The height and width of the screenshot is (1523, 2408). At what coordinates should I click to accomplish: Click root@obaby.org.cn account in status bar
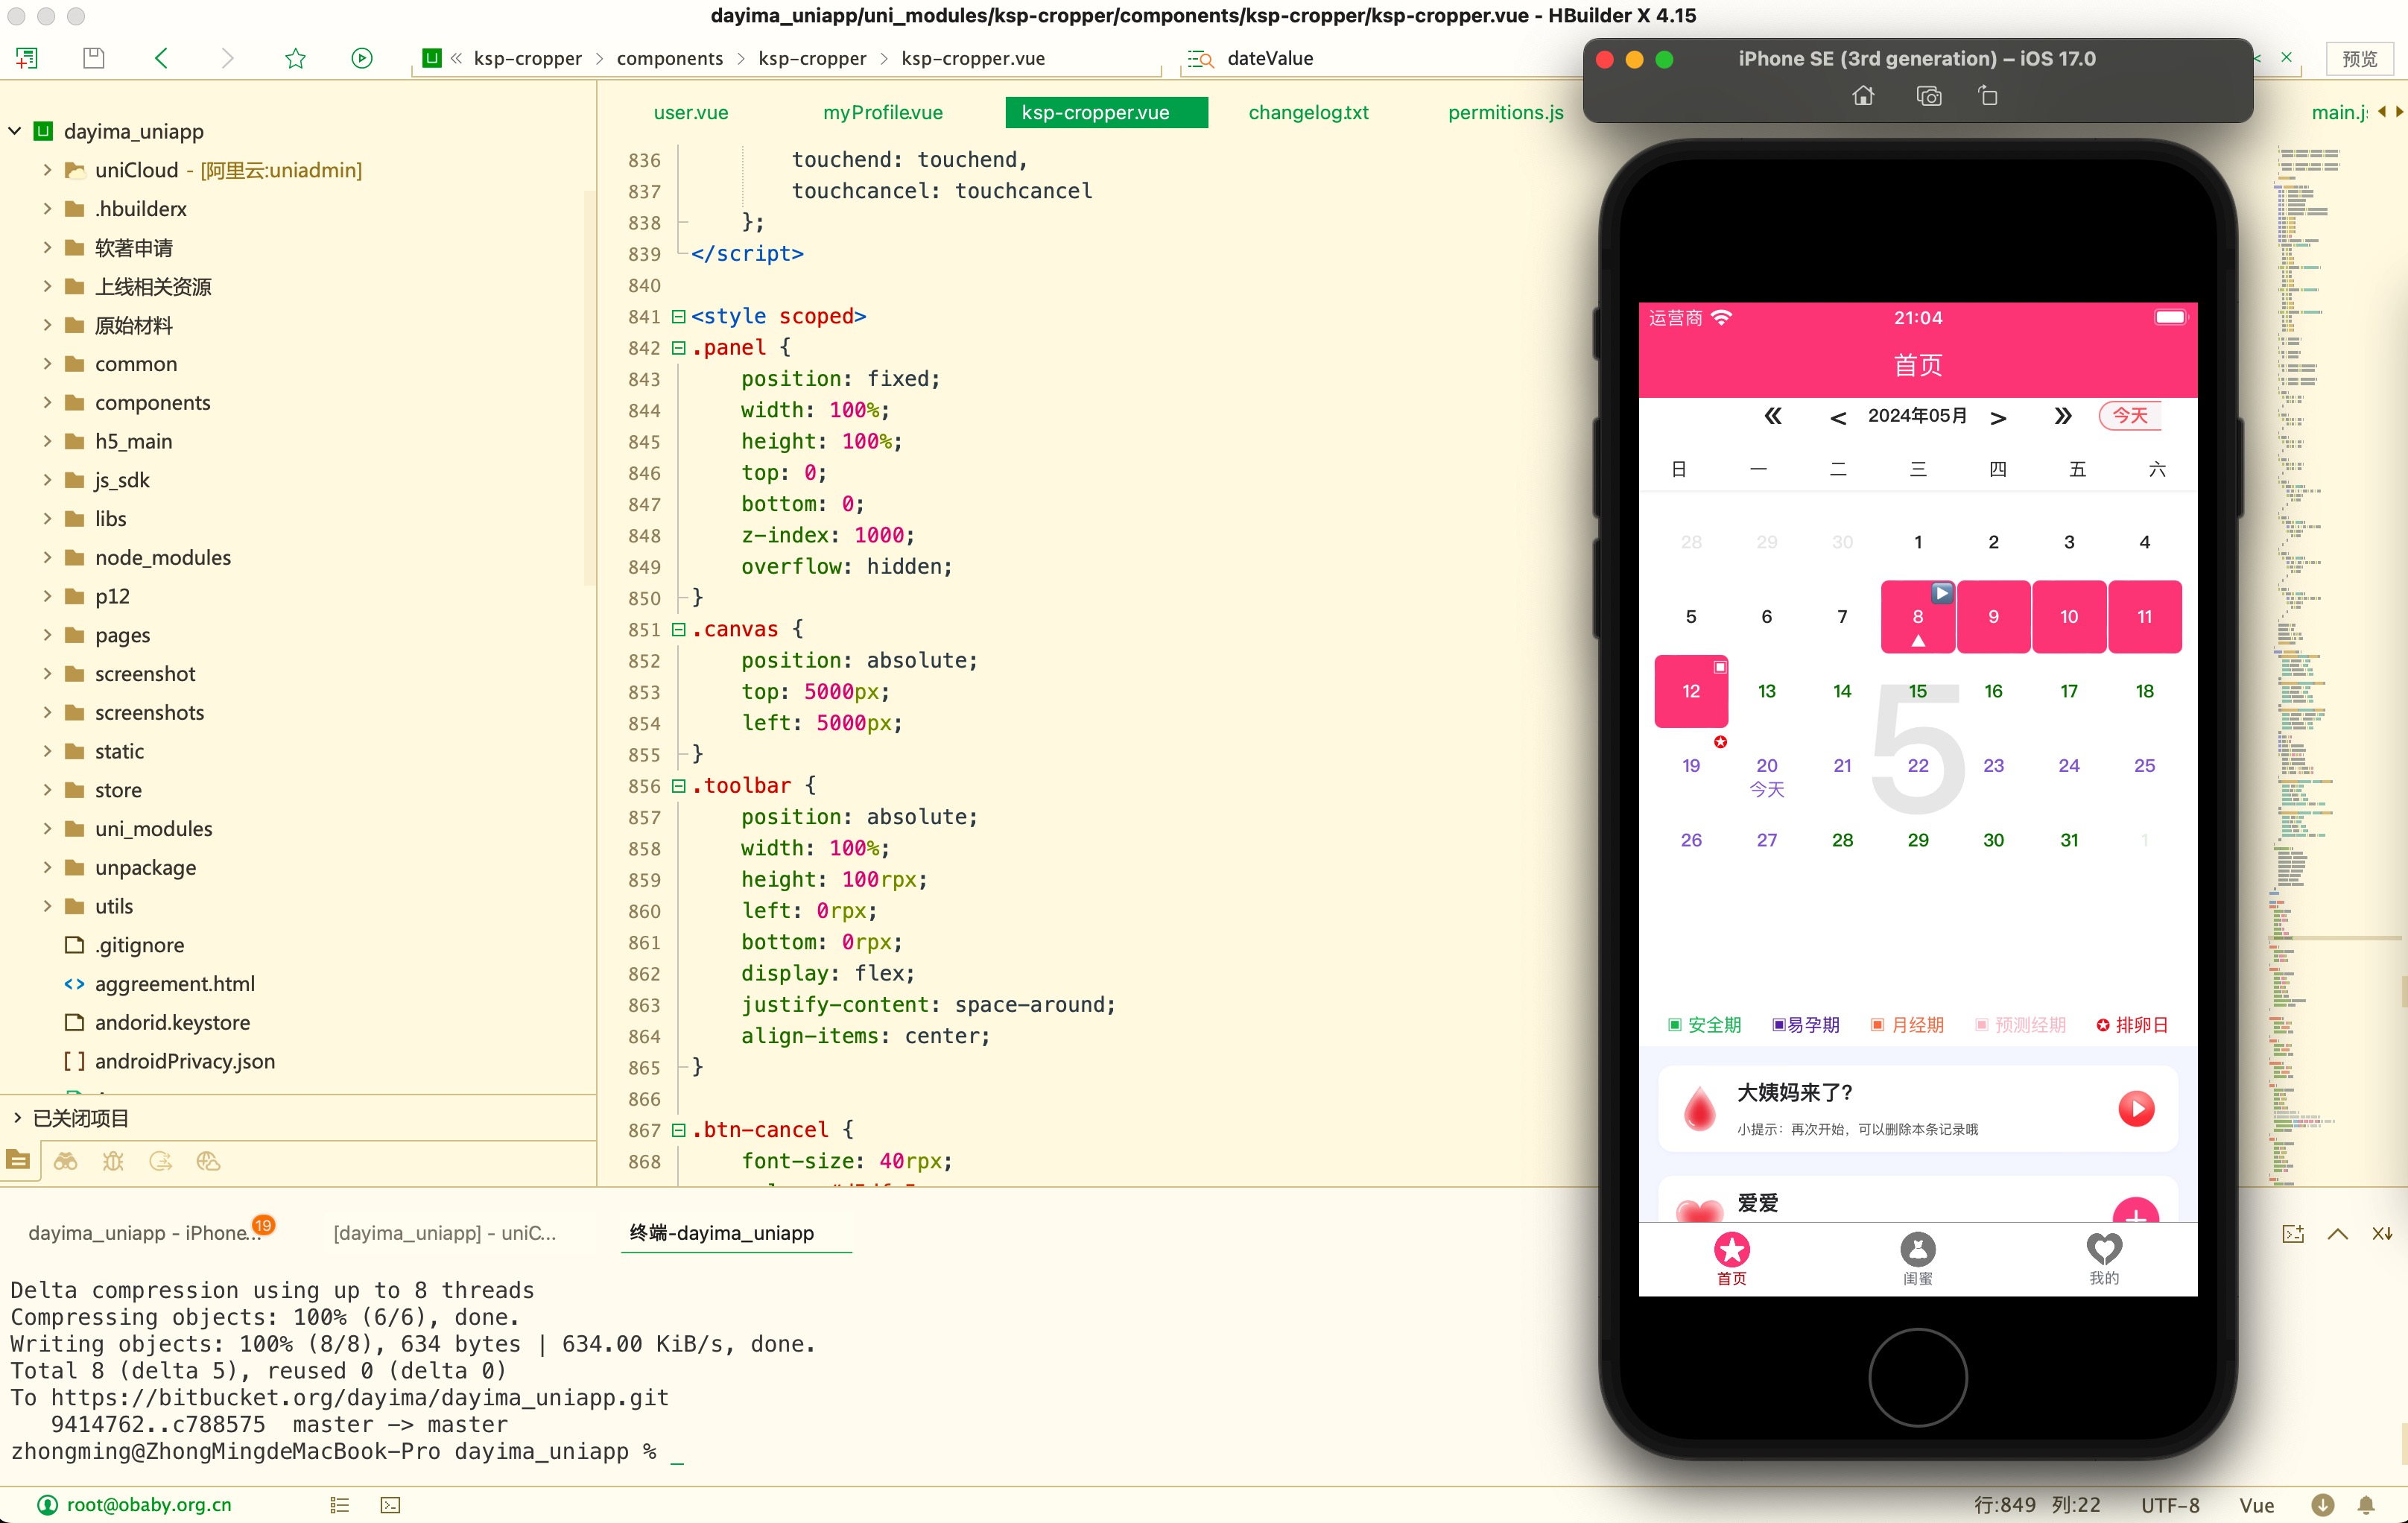tap(149, 1505)
